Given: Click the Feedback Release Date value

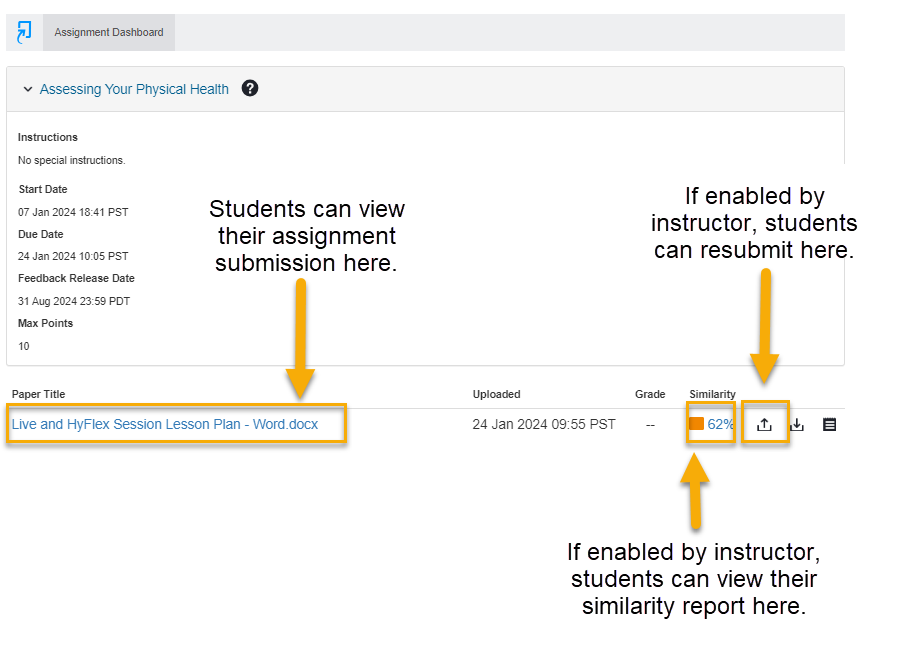Looking at the screenshot, I should coord(74,301).
